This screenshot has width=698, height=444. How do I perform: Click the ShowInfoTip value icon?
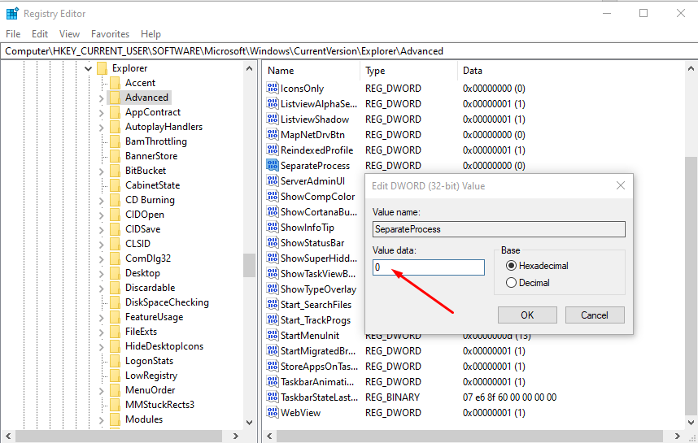point(272,227)
